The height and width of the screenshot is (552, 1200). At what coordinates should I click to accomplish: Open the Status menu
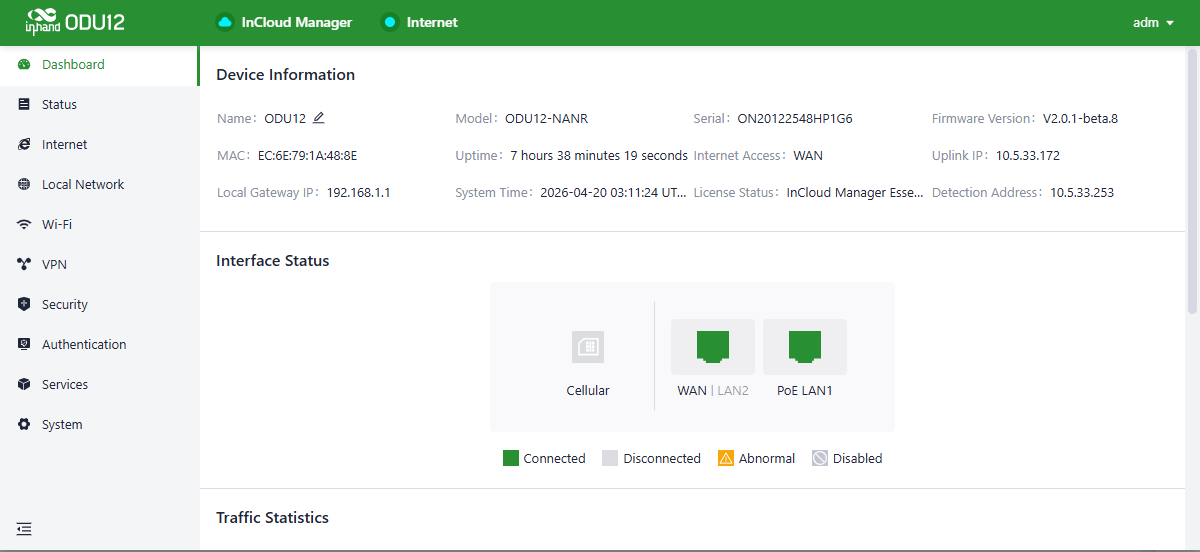tap(59, 105)
